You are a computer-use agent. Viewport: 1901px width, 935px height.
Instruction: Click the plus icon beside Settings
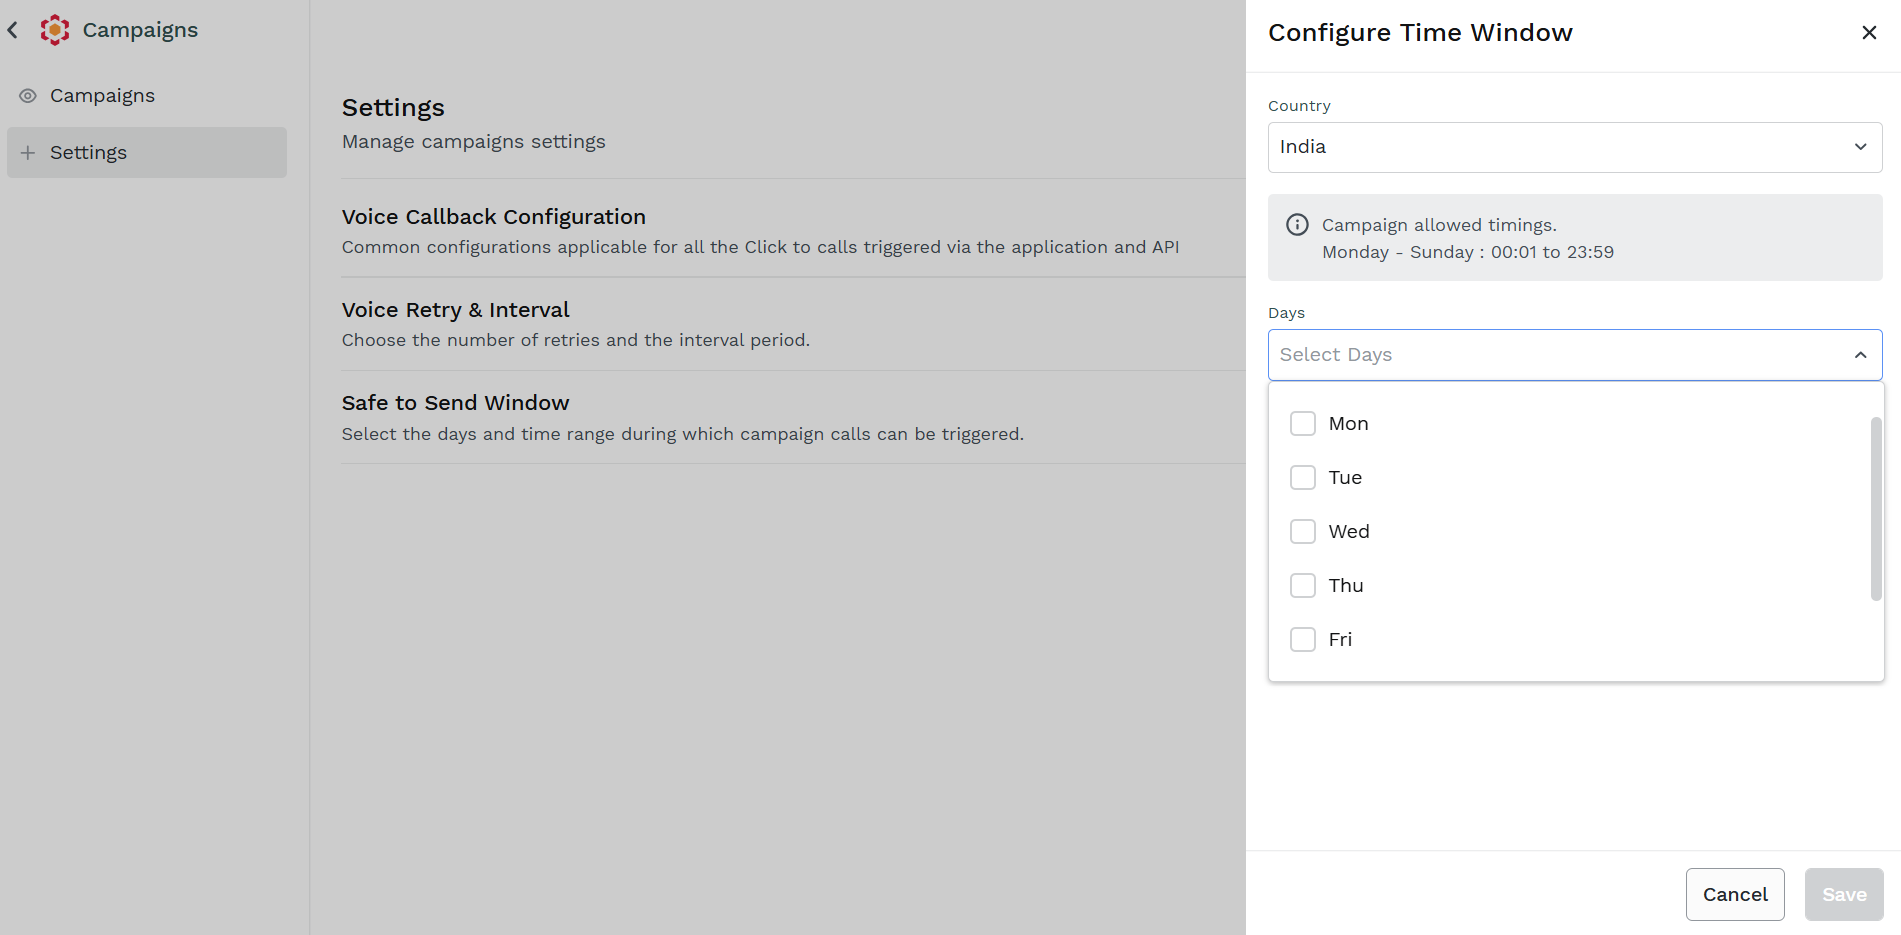28,153
